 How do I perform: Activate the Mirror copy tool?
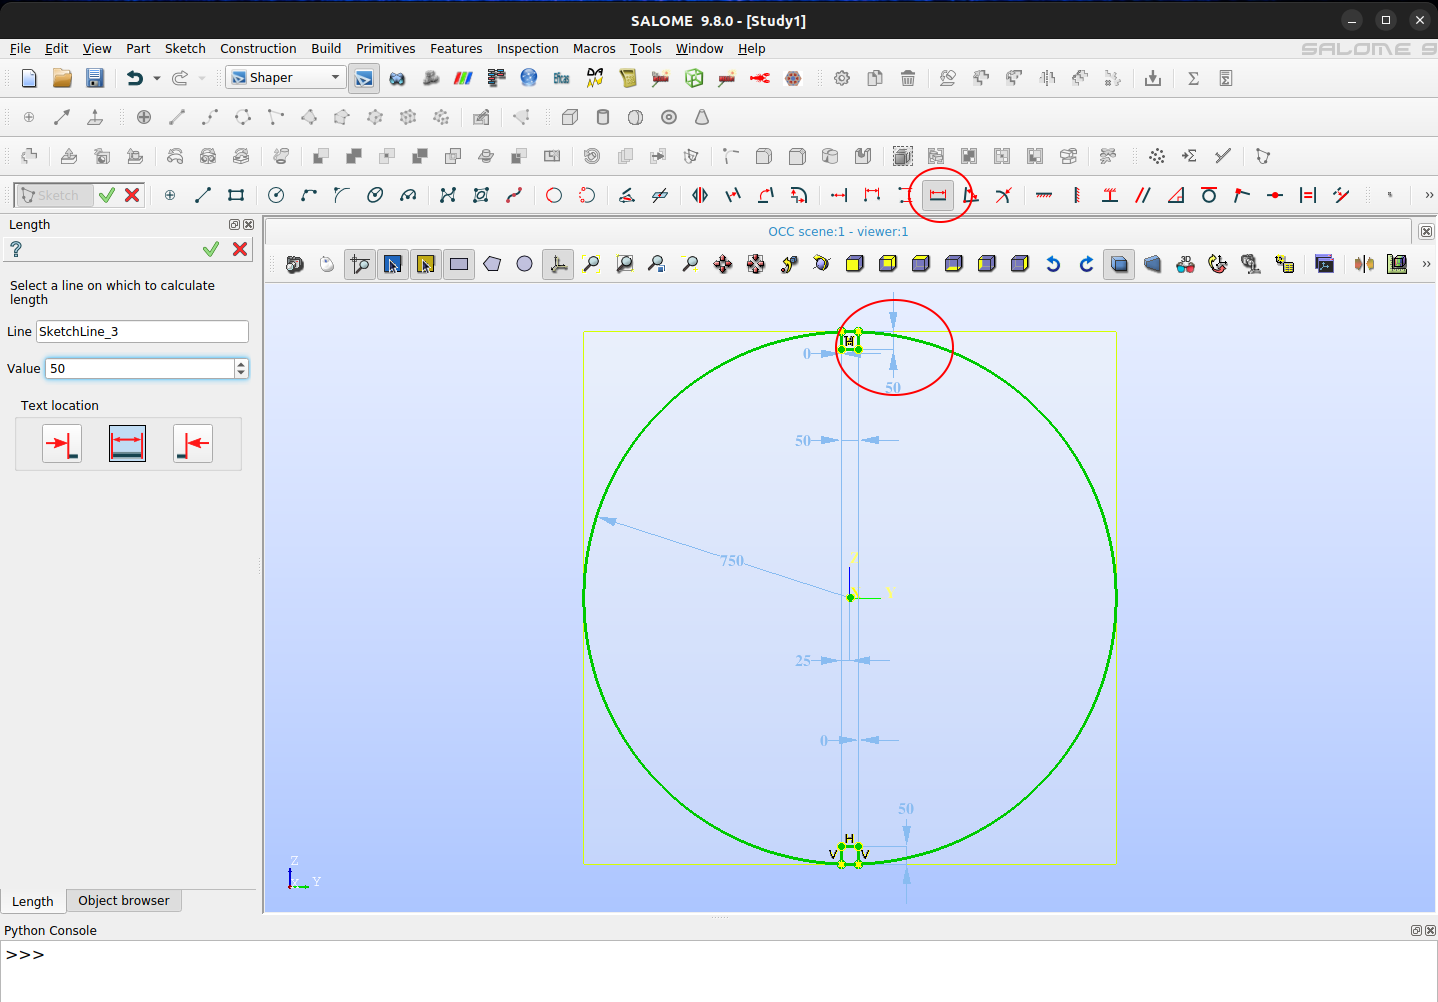[700, 195]
